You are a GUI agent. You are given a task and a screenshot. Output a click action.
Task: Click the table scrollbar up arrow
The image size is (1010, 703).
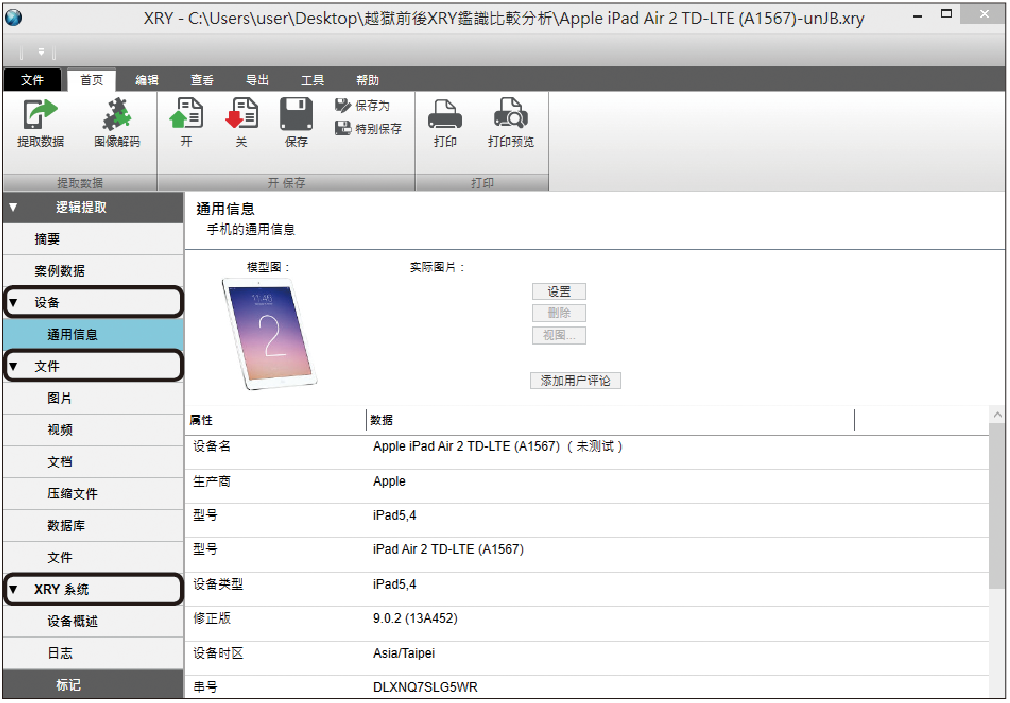(998, 415)
